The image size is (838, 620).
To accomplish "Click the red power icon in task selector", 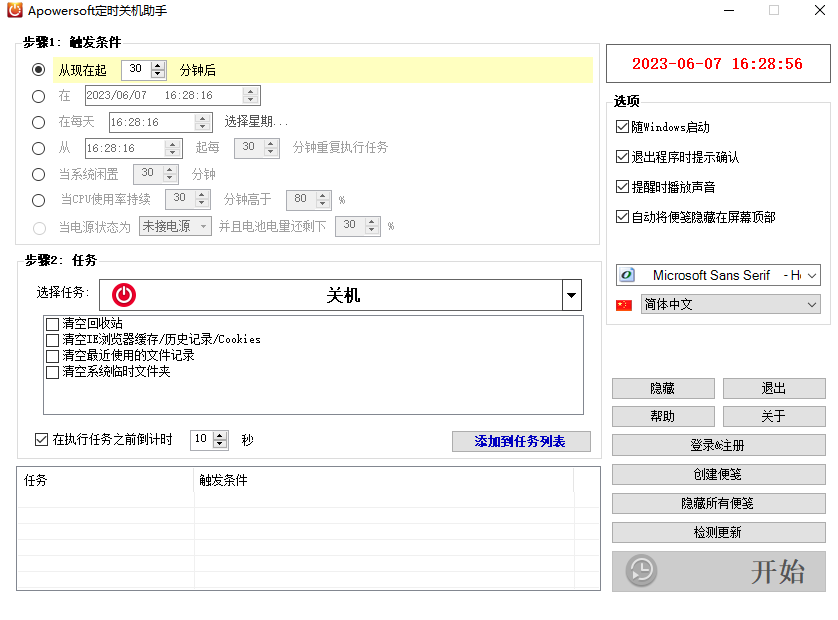I will tap(123, 295).
